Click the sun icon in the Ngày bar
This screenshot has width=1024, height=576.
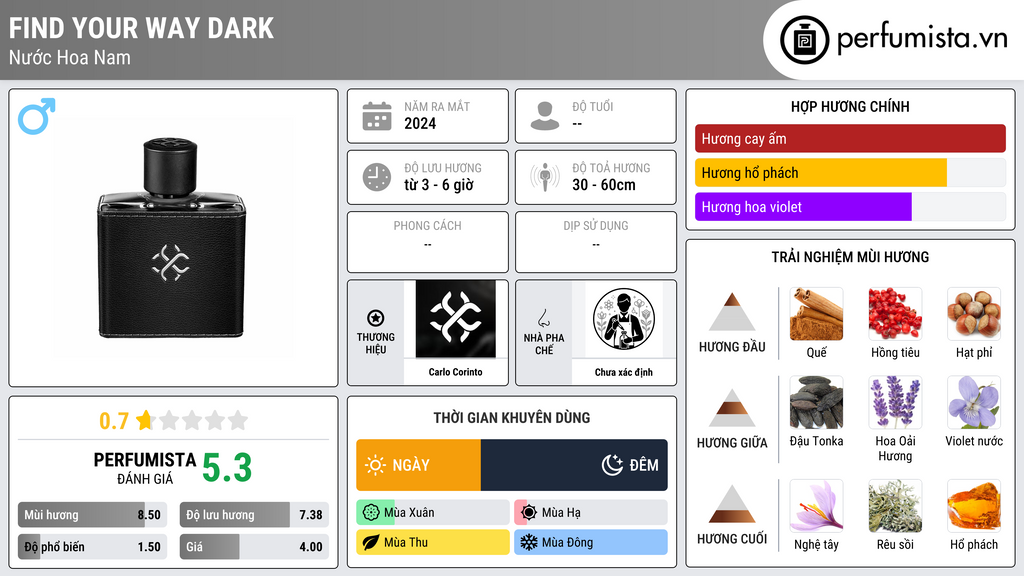[x=376, y=465]
